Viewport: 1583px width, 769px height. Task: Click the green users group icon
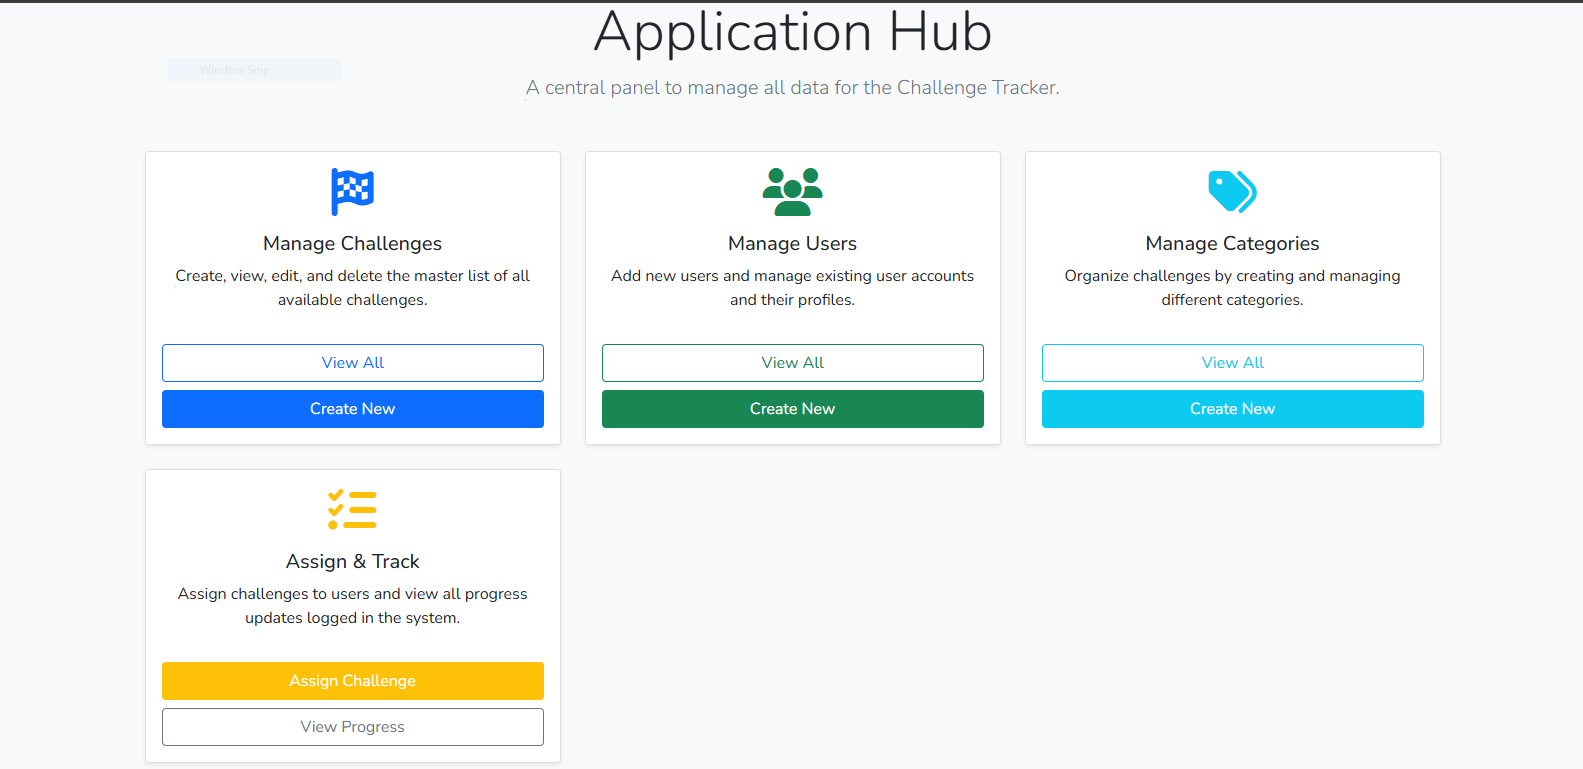[x=792, y=191]
